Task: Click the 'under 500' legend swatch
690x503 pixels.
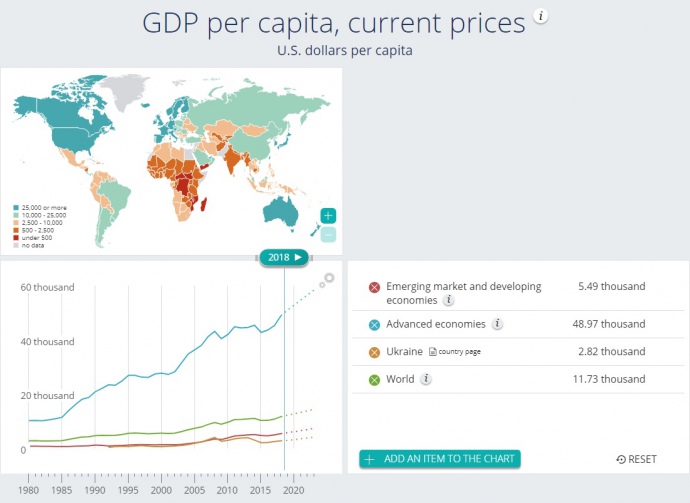Action: [15, 235]
